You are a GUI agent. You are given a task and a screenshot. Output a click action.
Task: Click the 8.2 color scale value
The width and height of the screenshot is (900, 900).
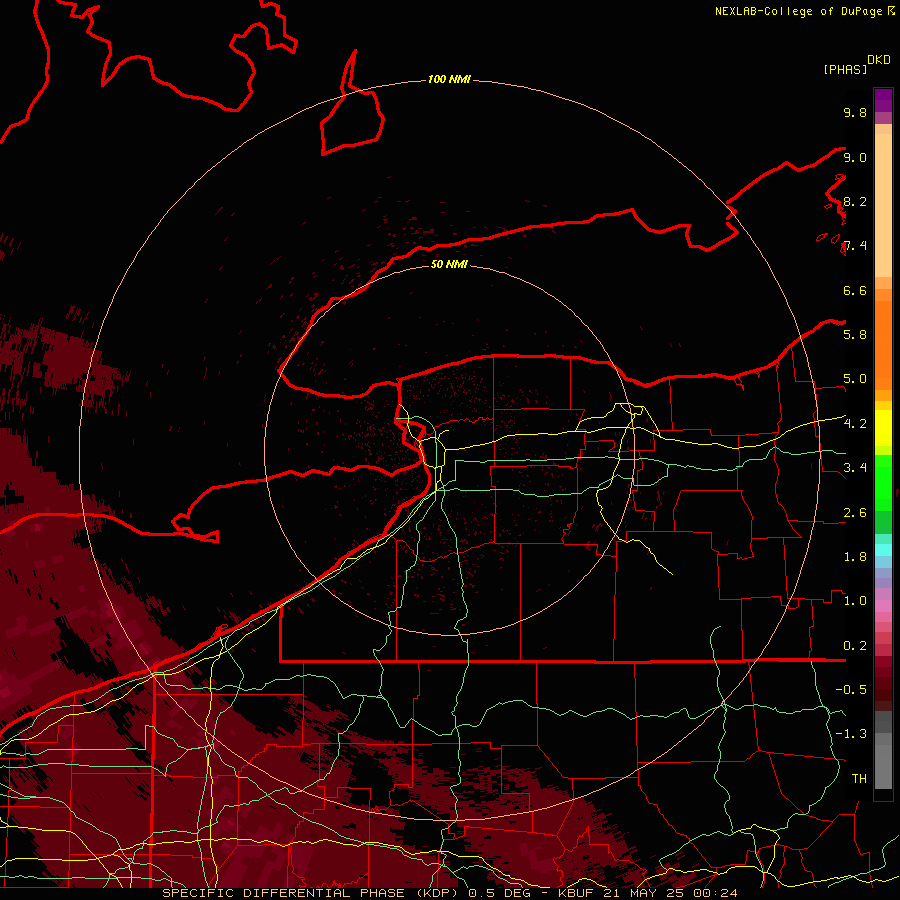[x=855, y=201]
